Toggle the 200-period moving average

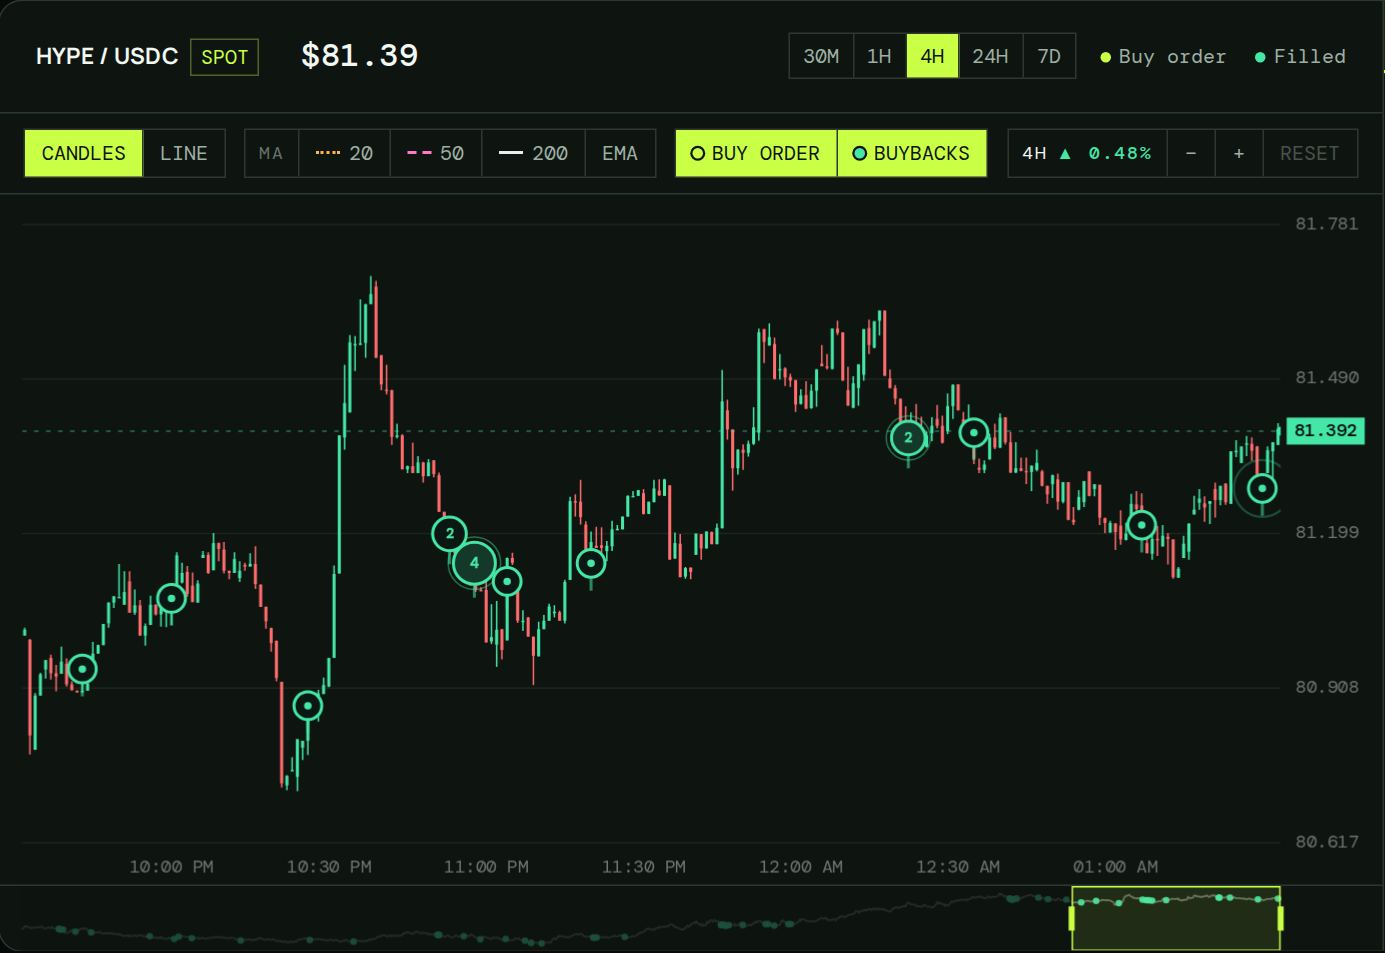pyautogui.click(x=533, y=153)
